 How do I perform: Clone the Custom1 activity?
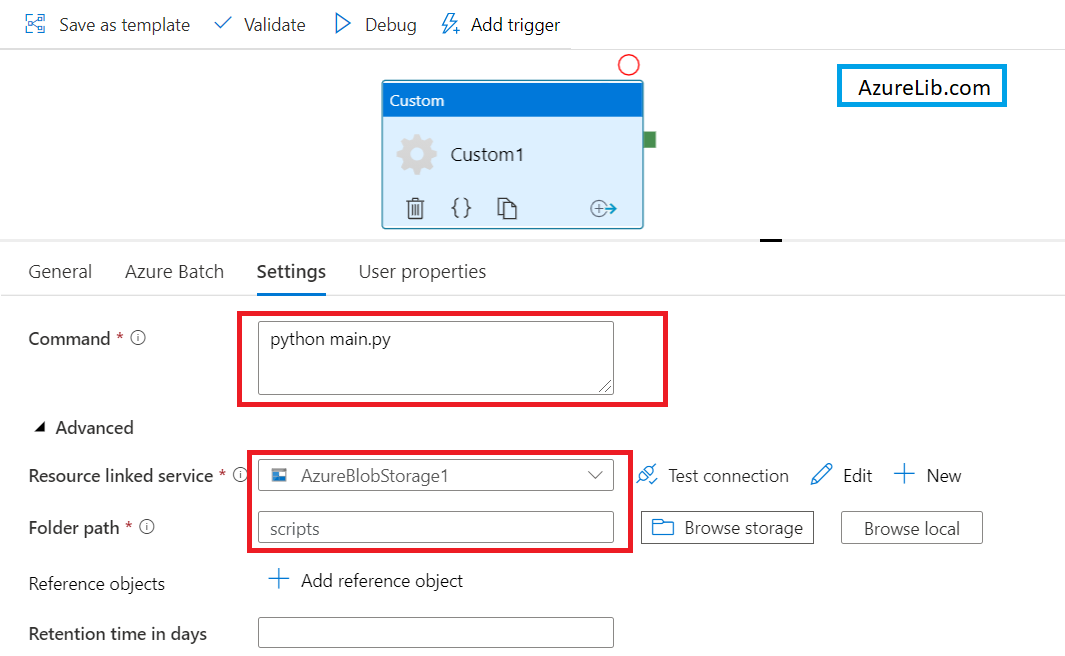(x=507, y=208)
